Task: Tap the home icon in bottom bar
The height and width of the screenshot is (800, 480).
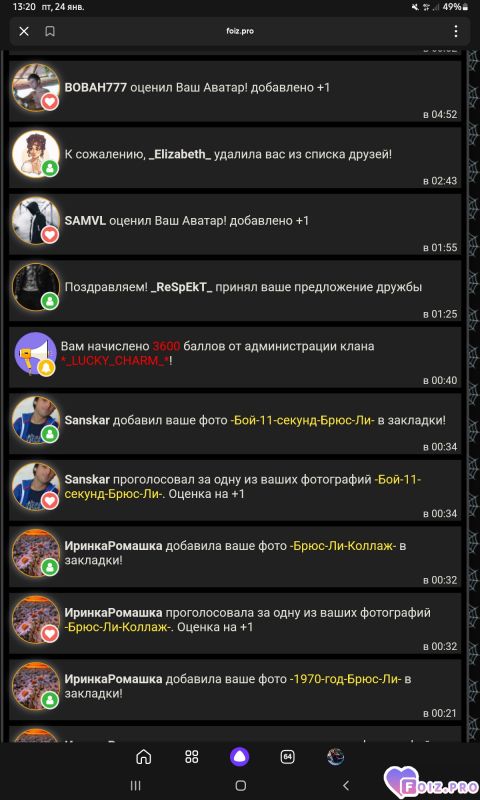Action: point(144,757)
